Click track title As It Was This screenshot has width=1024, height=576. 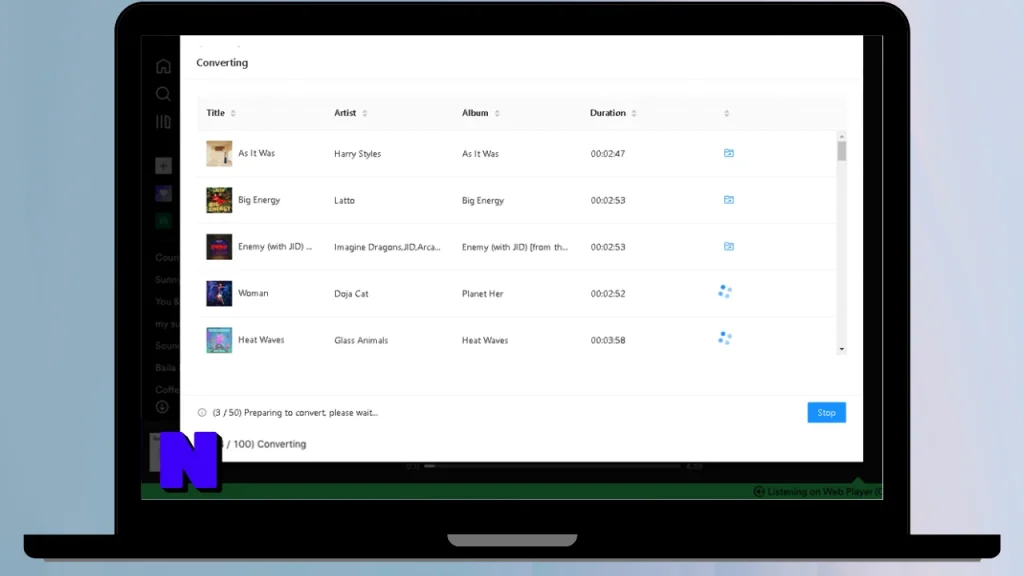(x=257, y=153)
